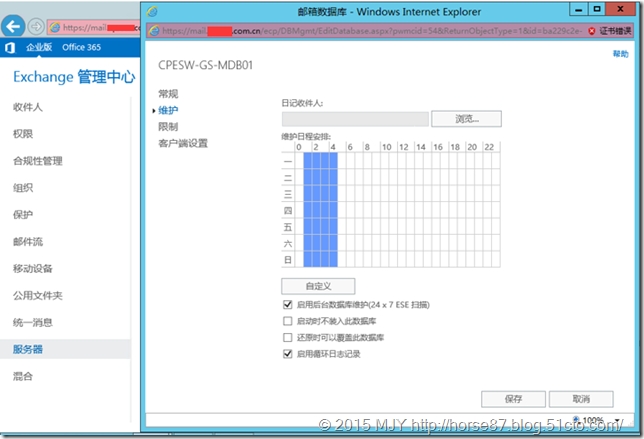Check 启动时不装入此数据库 option

[x=288, y=321]
